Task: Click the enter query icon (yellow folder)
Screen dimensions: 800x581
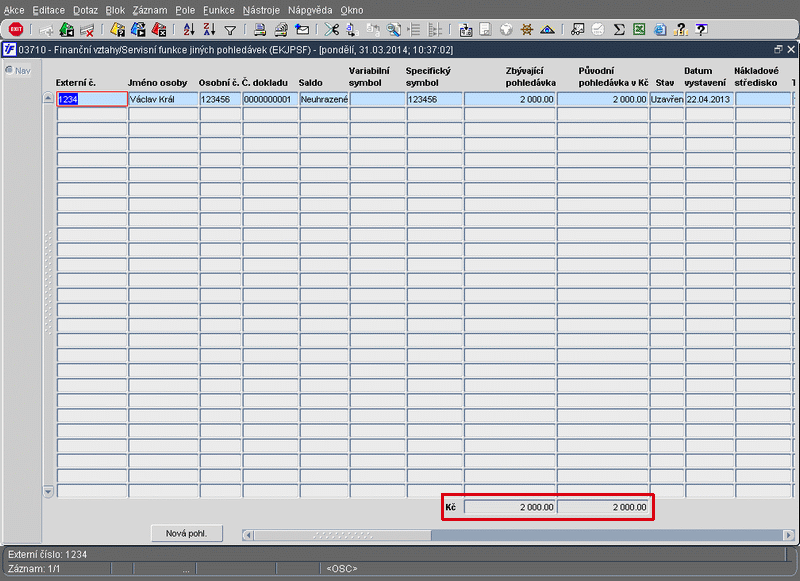Action: (117, 30)
